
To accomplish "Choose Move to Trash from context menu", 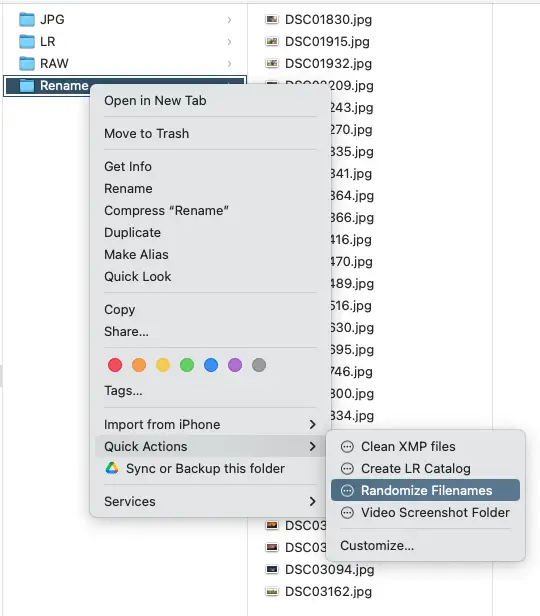I will tap(146, 134).
